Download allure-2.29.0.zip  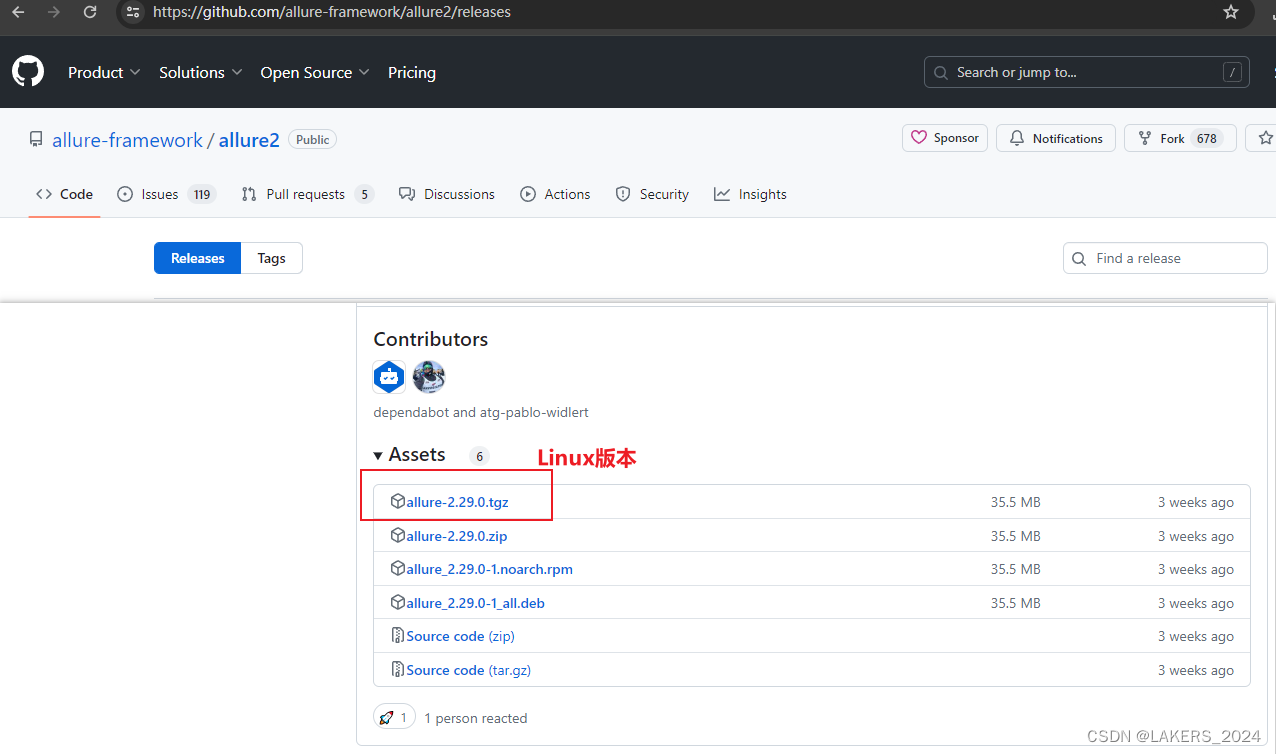(456, 536)
